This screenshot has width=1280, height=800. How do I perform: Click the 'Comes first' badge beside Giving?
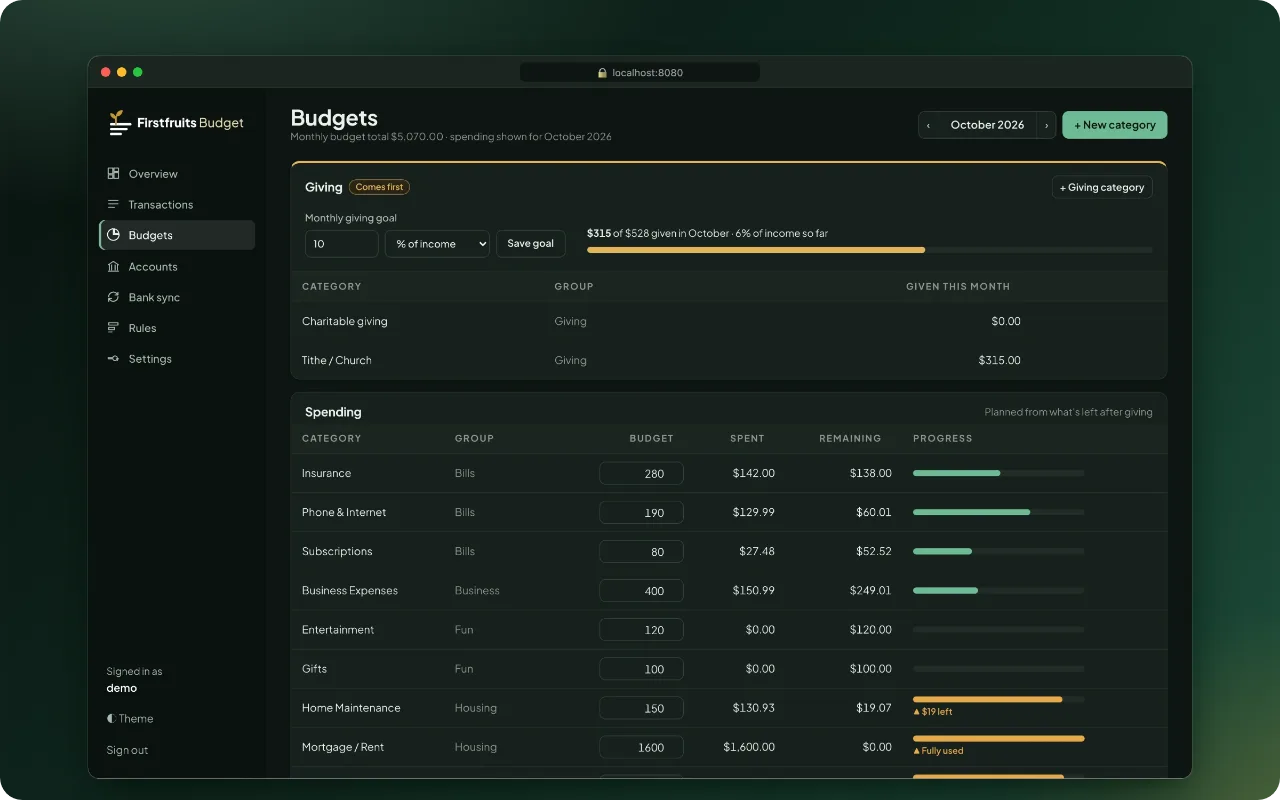pos(380,187)
